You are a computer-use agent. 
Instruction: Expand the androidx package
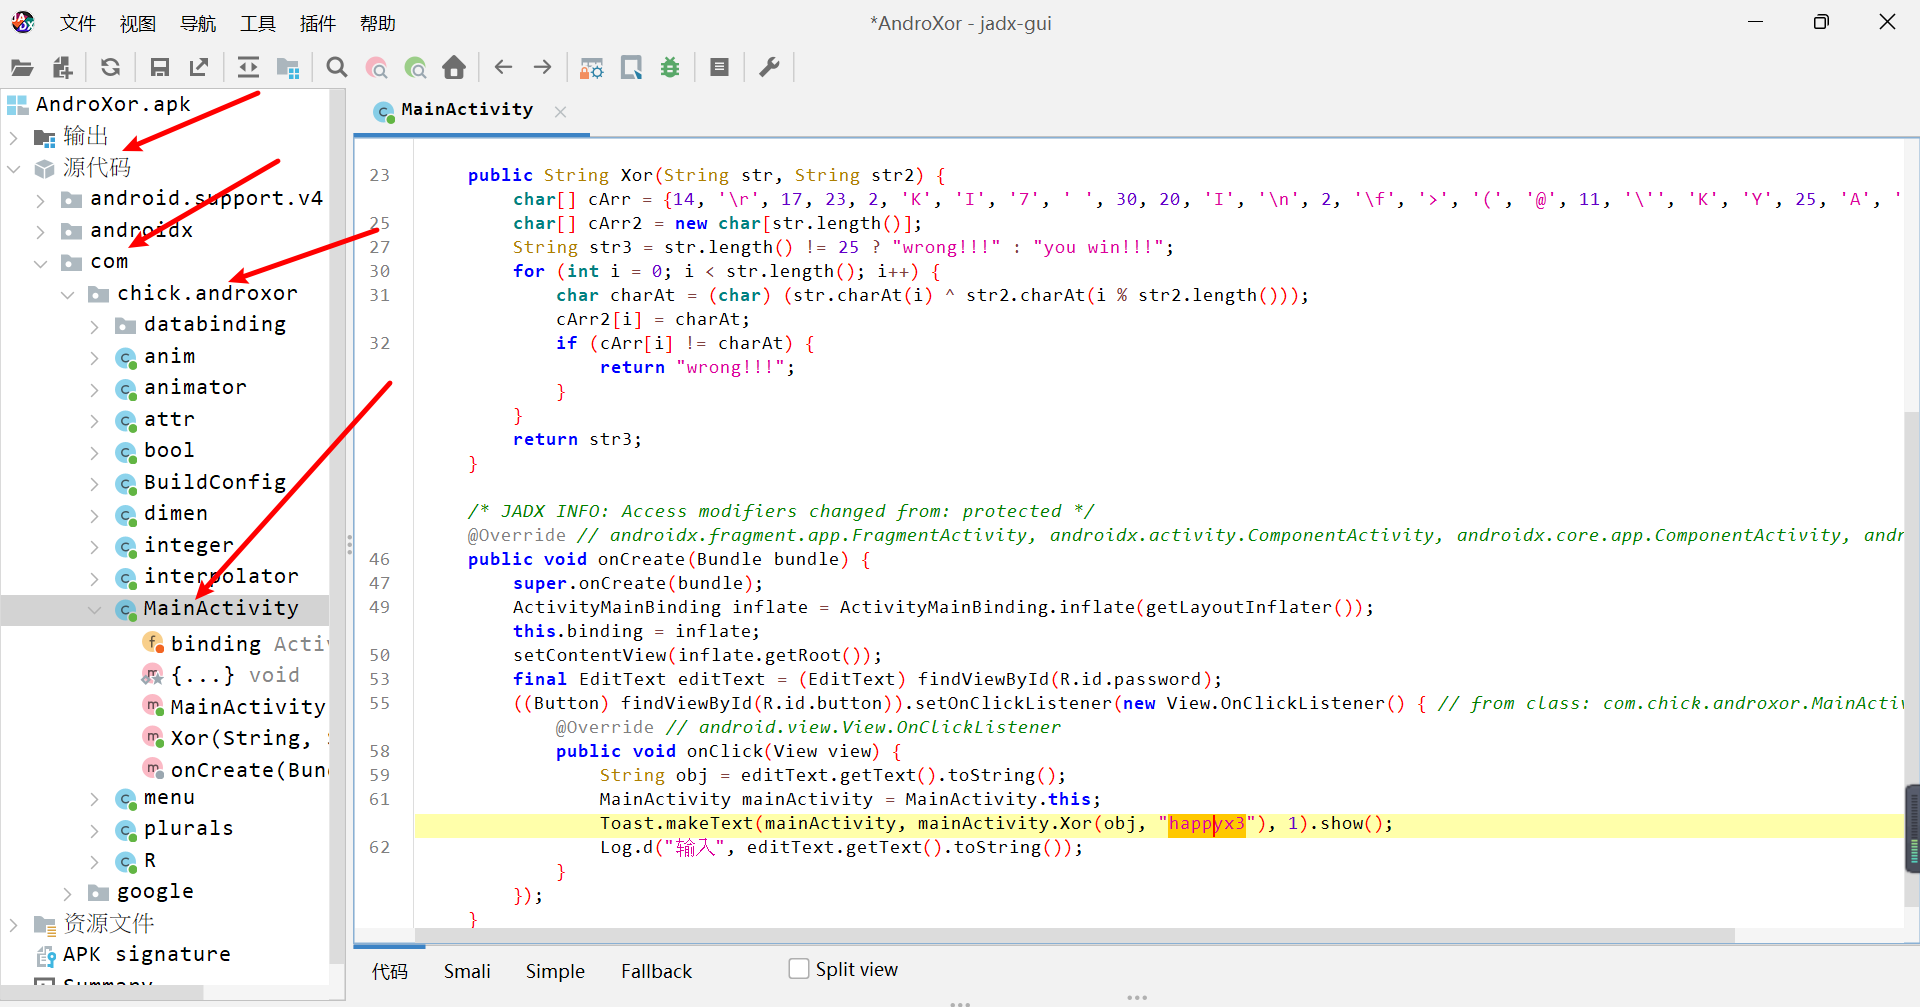point(41,231)
